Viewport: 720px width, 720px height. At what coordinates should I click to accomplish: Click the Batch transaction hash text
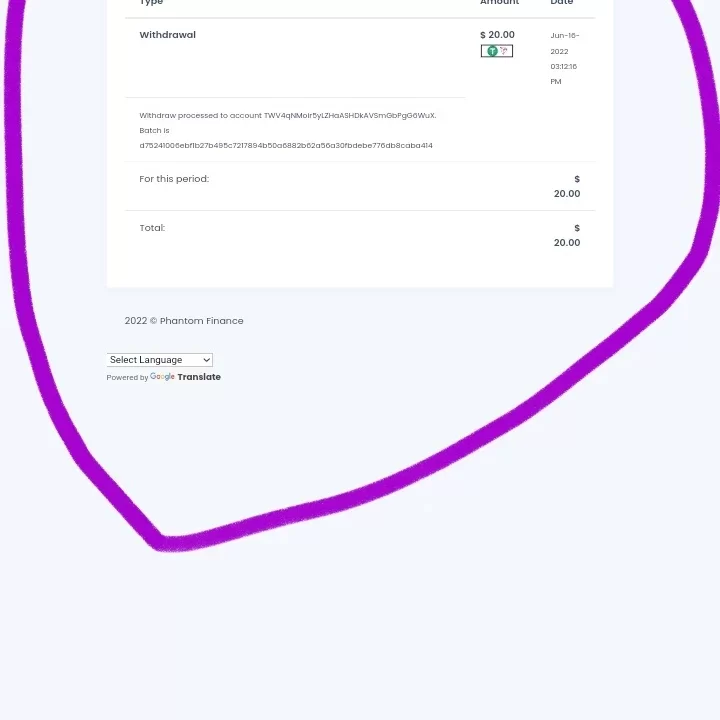[x=286, y=146]
